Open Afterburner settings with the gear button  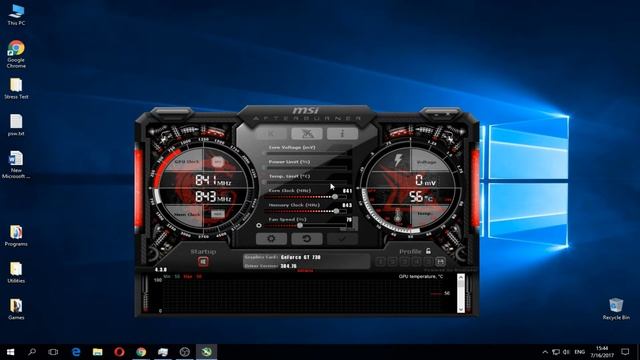tap(271, 239)
